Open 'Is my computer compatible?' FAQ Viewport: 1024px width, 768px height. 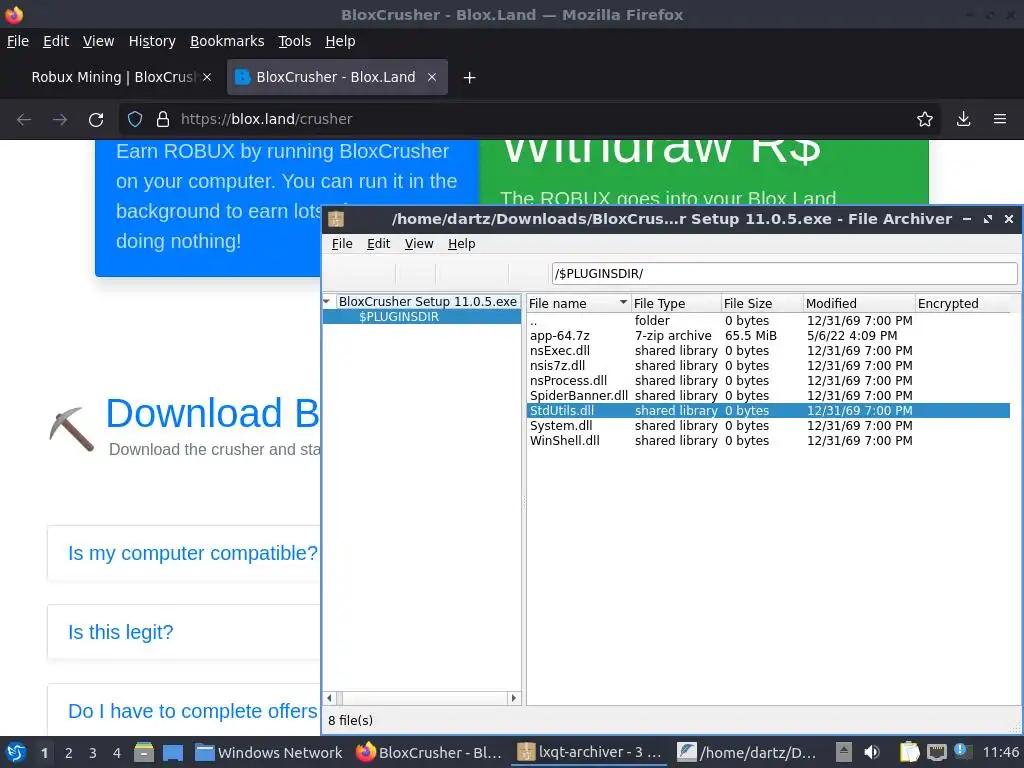(x=193, y=553)
